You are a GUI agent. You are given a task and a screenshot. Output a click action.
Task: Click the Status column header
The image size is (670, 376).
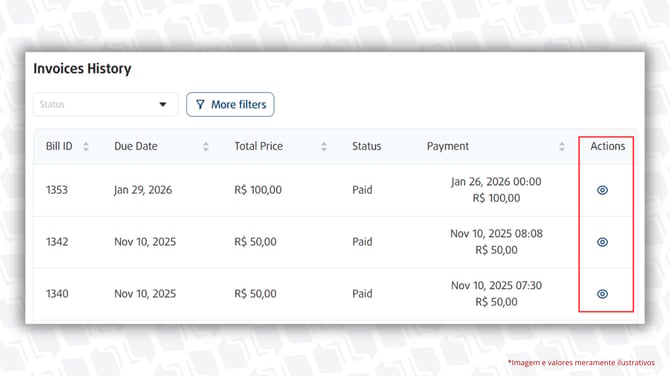367,146
